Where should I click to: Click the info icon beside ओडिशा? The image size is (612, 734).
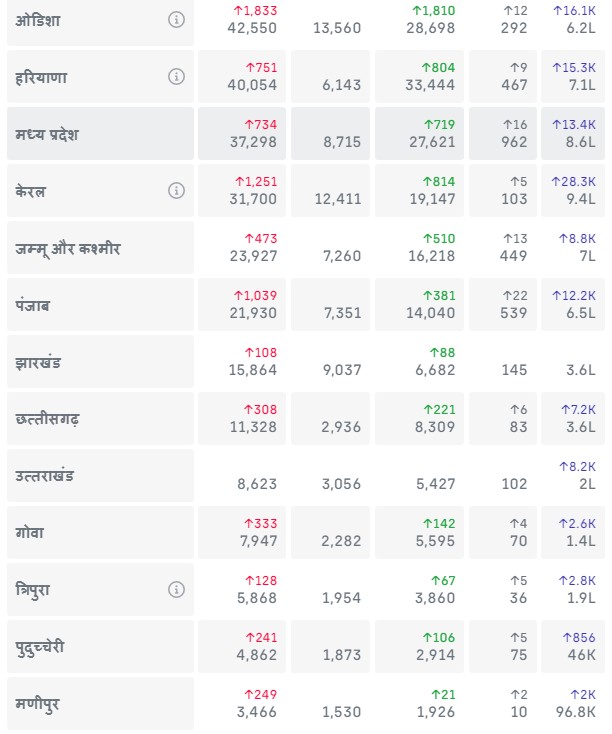(x=176, y=20)
